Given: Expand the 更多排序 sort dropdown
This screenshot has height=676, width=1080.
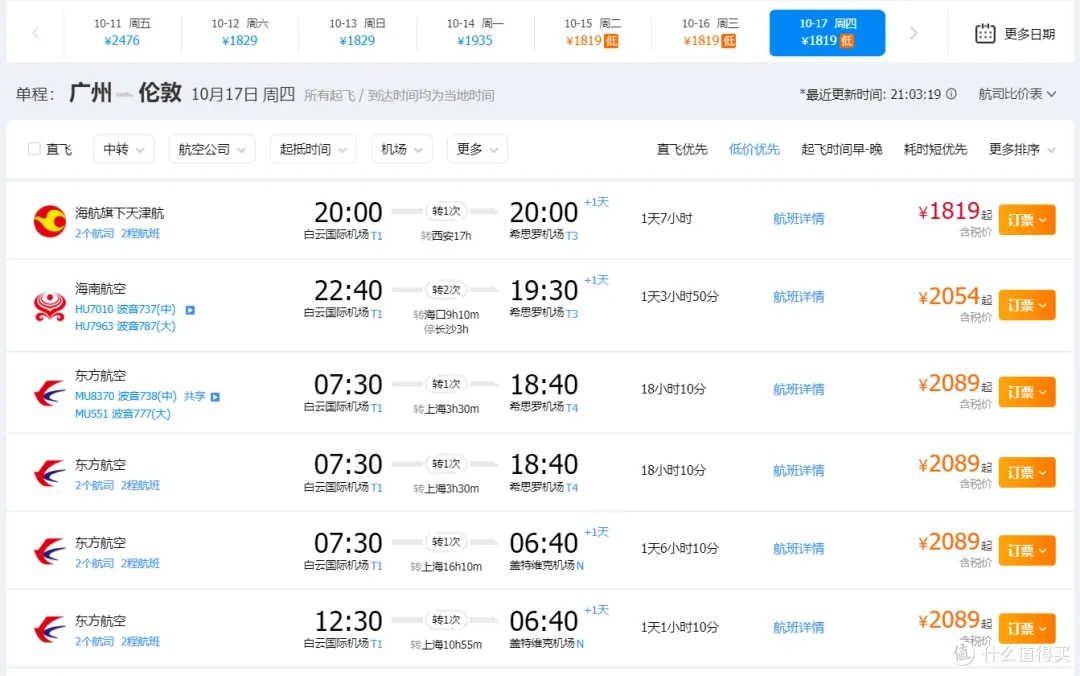Looking at the screenshot, I should pos(1021,150).
